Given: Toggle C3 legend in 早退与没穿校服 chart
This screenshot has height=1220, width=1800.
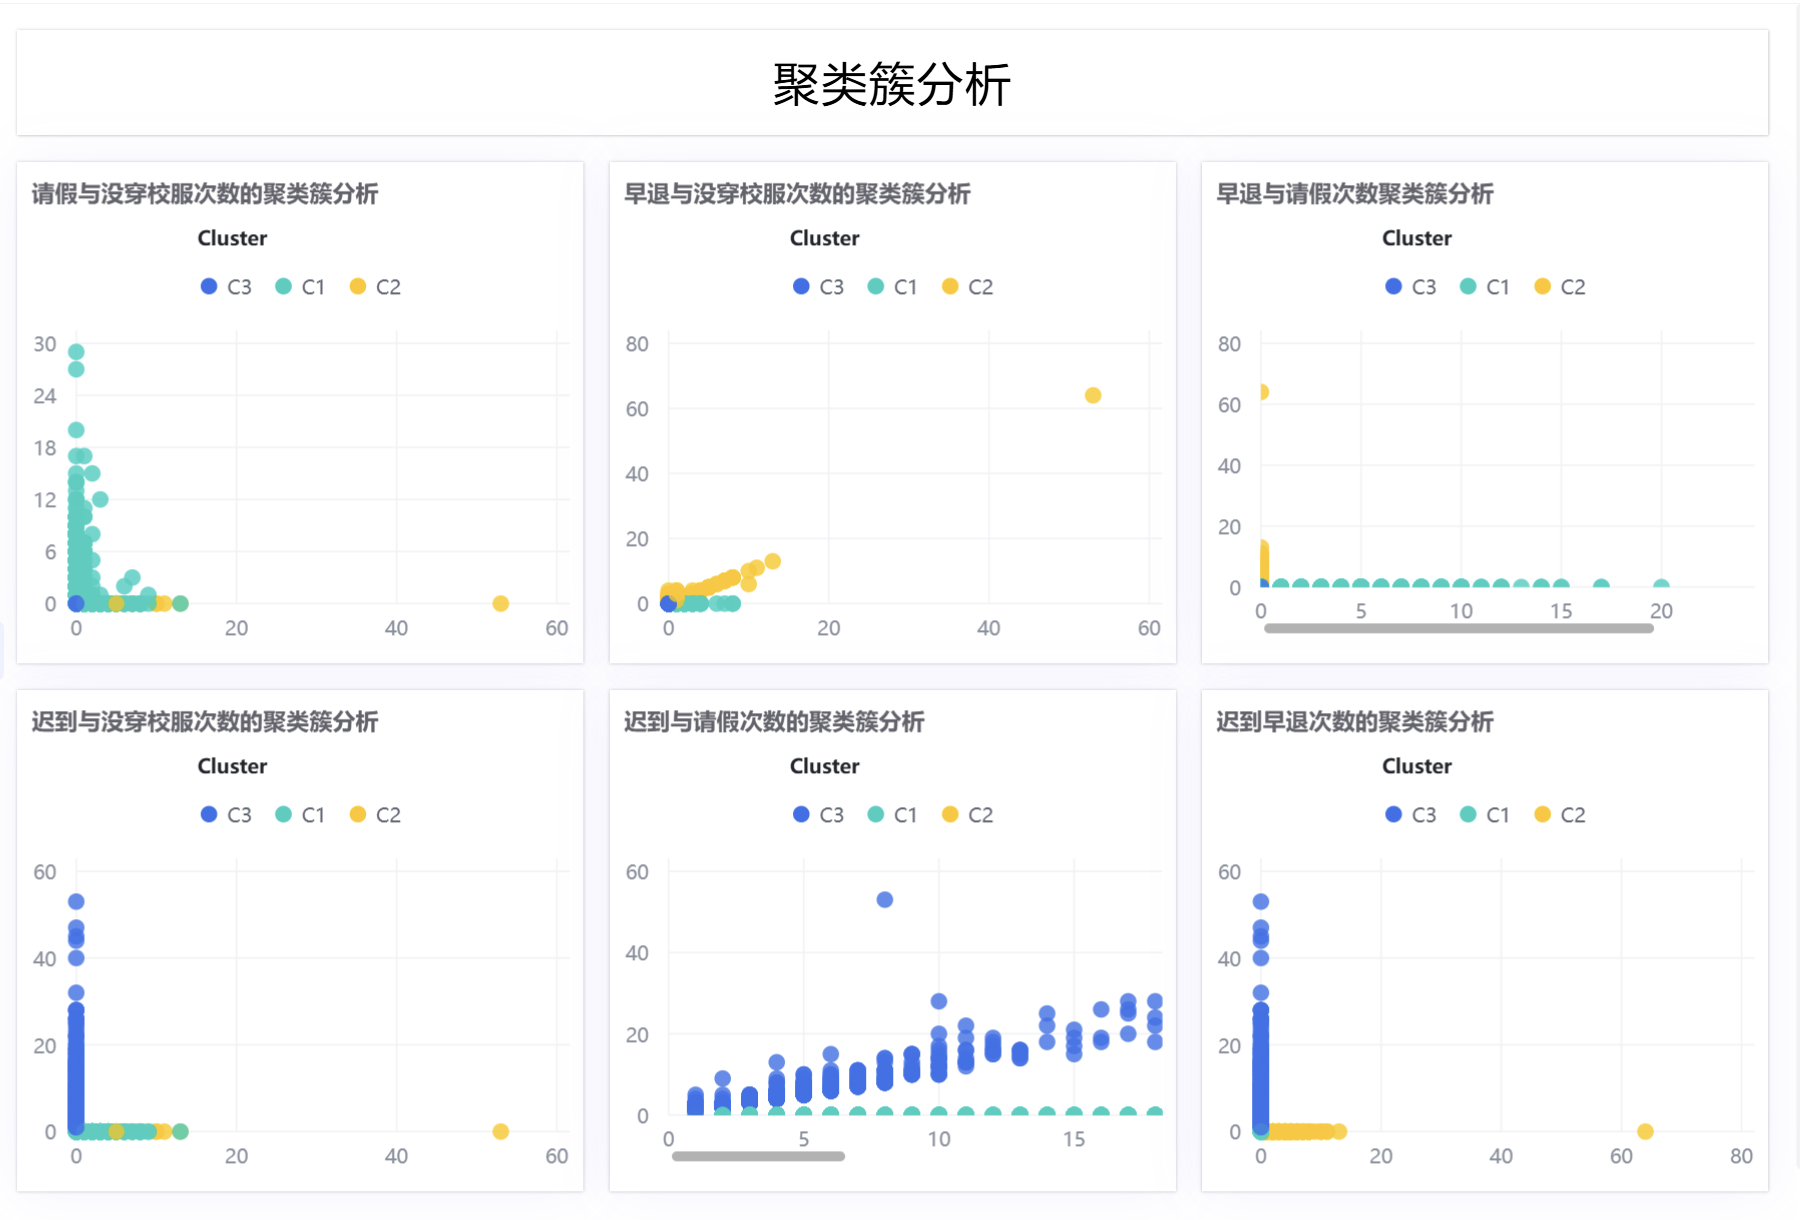Looking at the screenshot, I should [x=818, y=287].
